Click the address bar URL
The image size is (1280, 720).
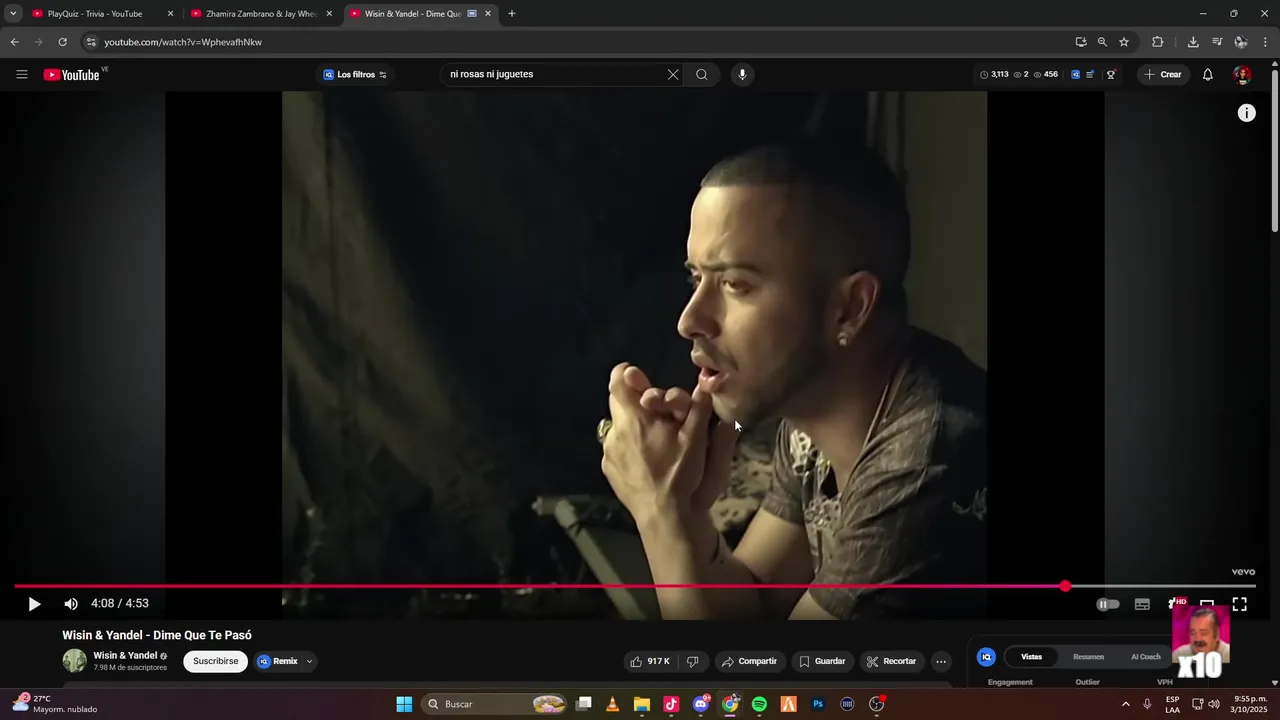point(183,42)
